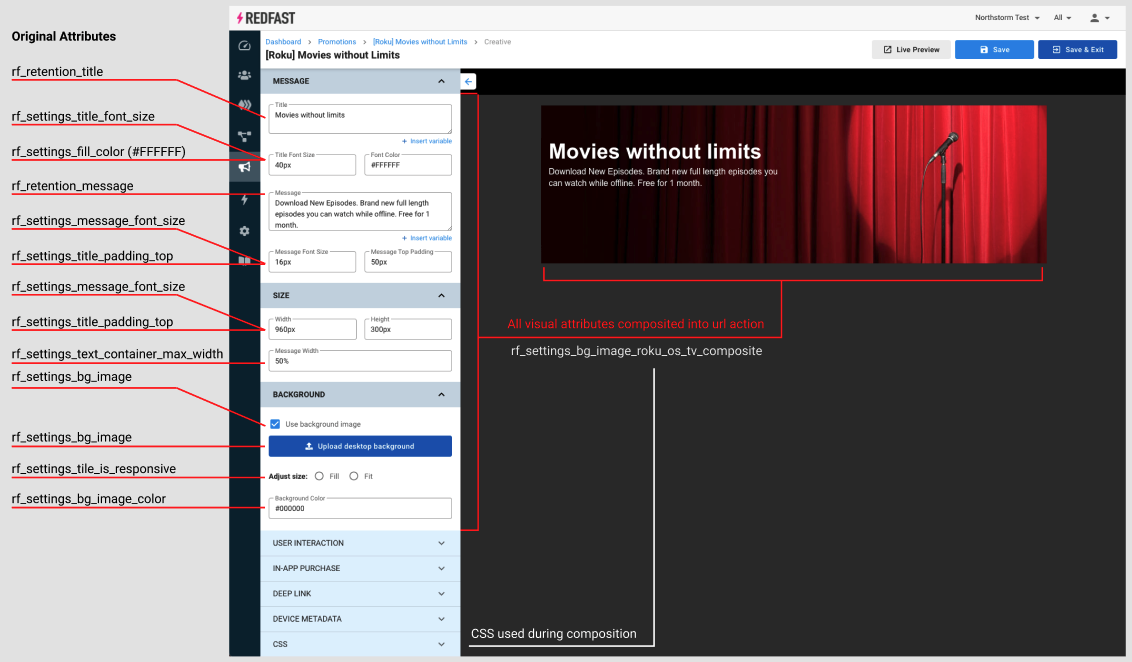Expand the DEVICE METADATA section
1132x662 pixels.
click(x=360, y=619)
